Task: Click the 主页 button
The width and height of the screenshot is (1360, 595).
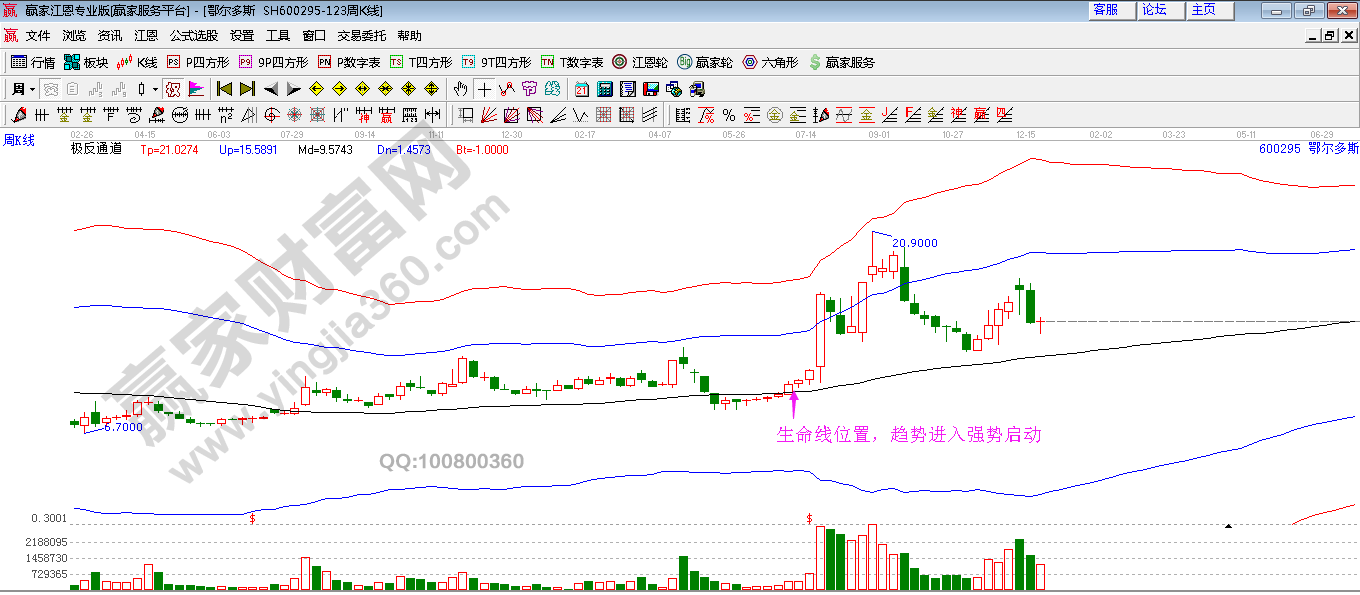Action: [1204, 10]
